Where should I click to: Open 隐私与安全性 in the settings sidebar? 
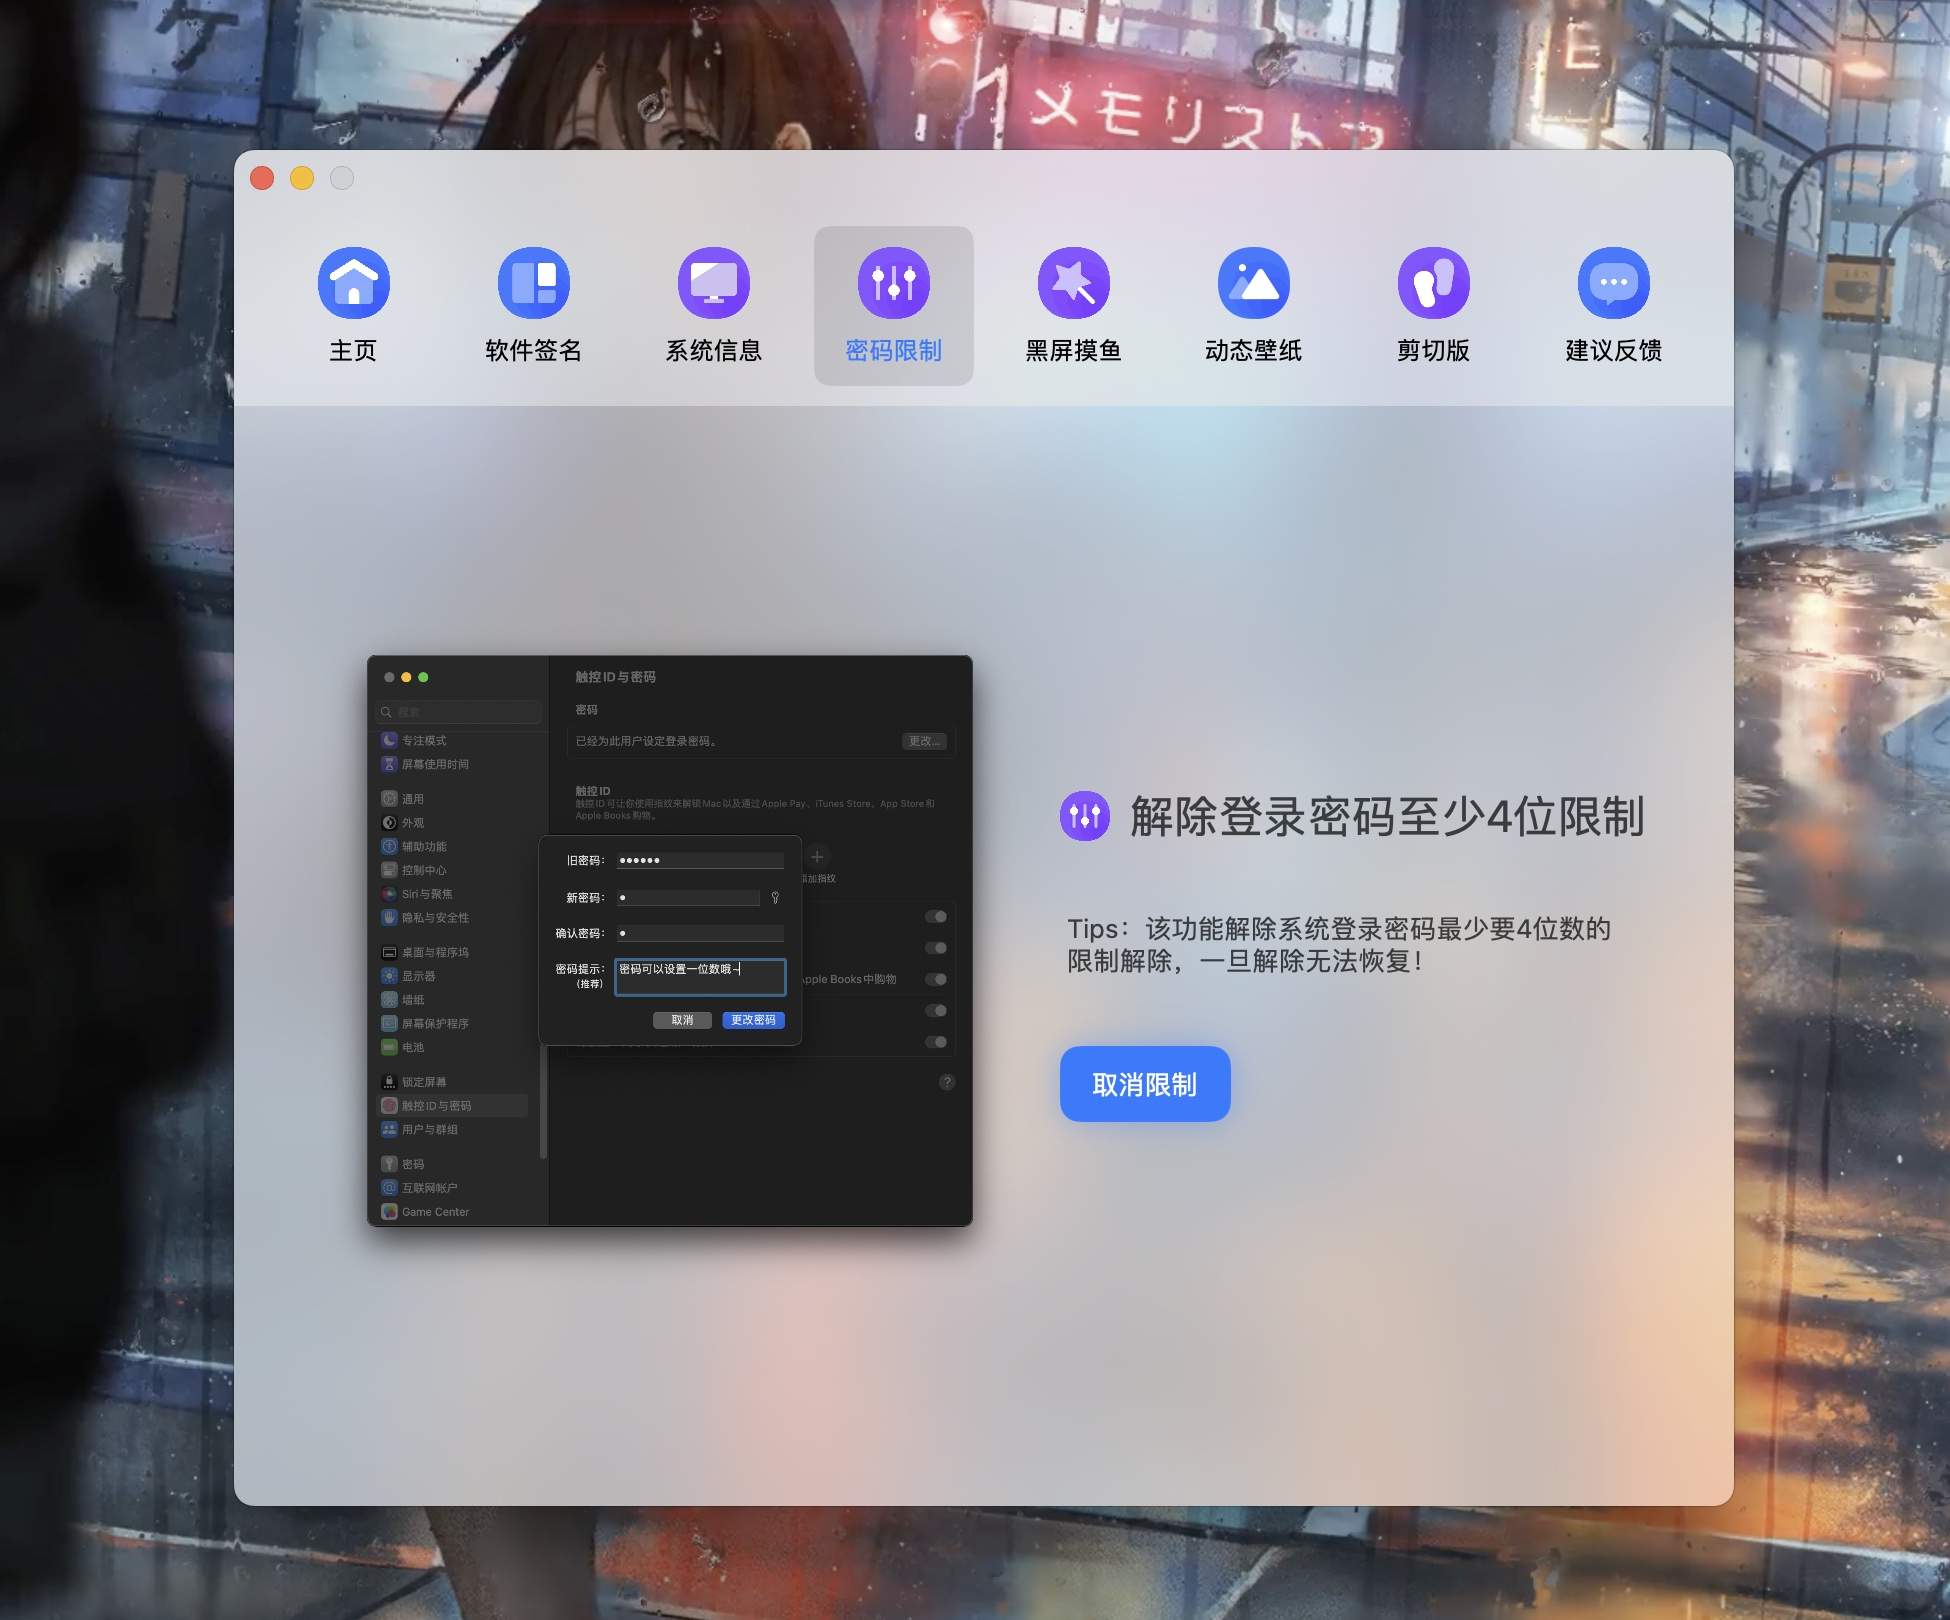pos(435,917)
